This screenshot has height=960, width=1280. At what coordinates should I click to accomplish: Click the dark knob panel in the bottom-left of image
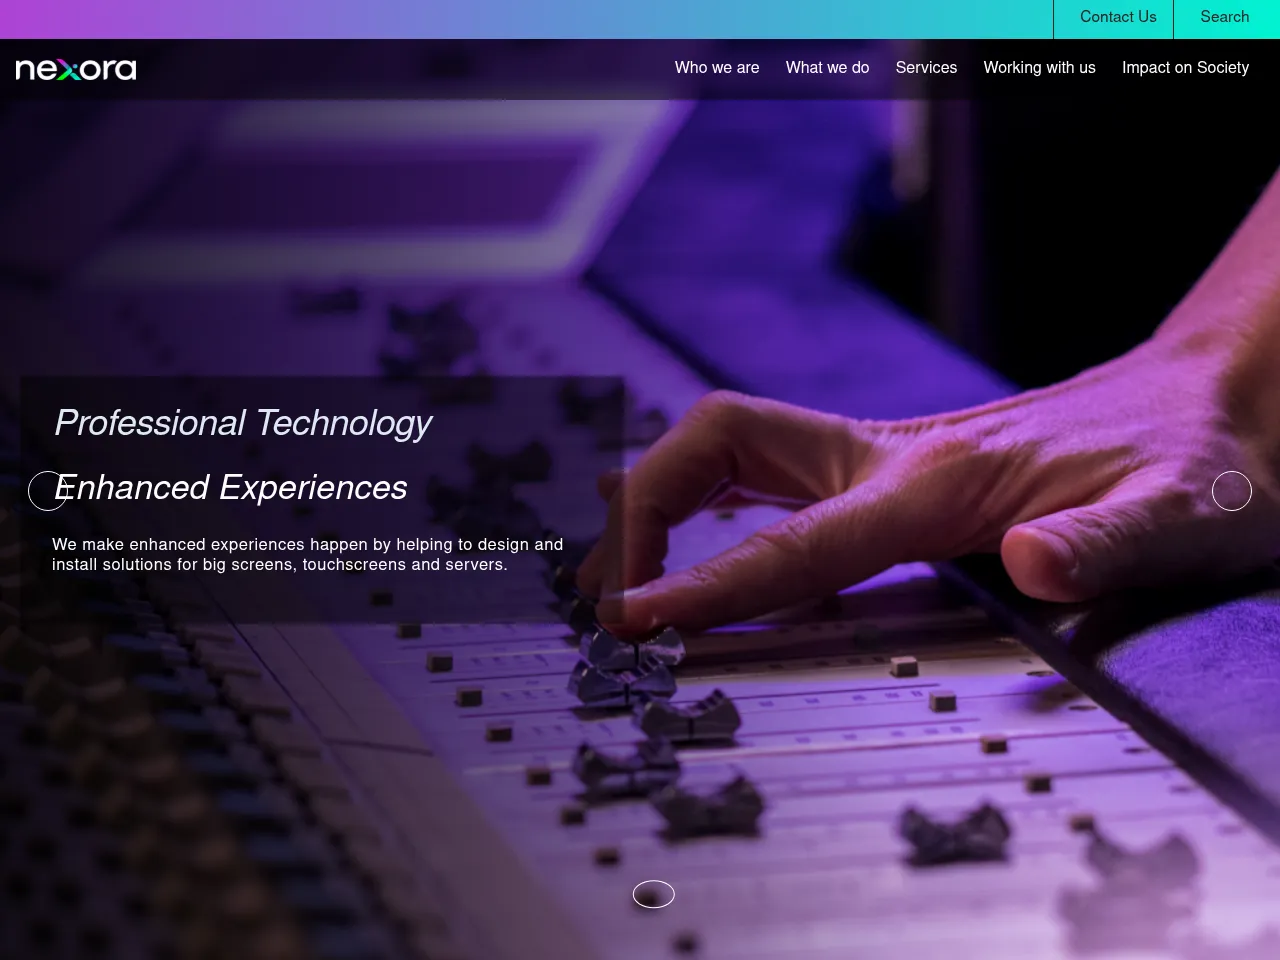tap(120, 800)
